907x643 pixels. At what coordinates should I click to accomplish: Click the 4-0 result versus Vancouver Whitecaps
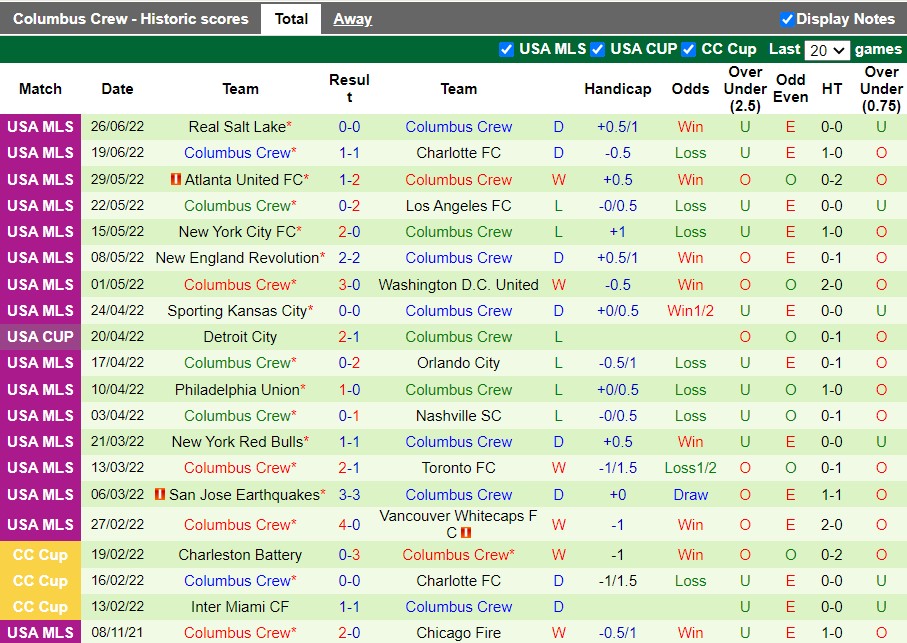[x=349, y=525]
